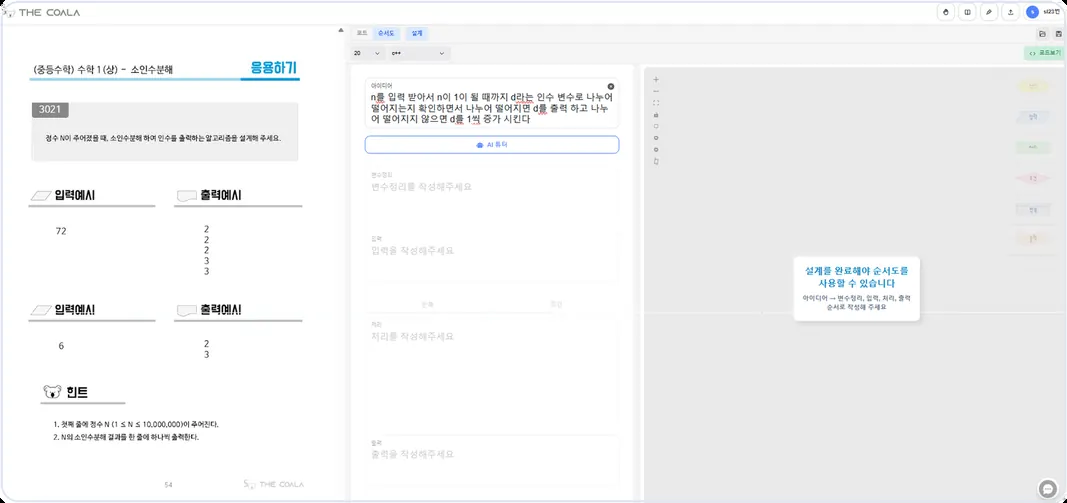Click THE COALA logo at top left
The image size is (1067, 503).
[x=41, y=12]
